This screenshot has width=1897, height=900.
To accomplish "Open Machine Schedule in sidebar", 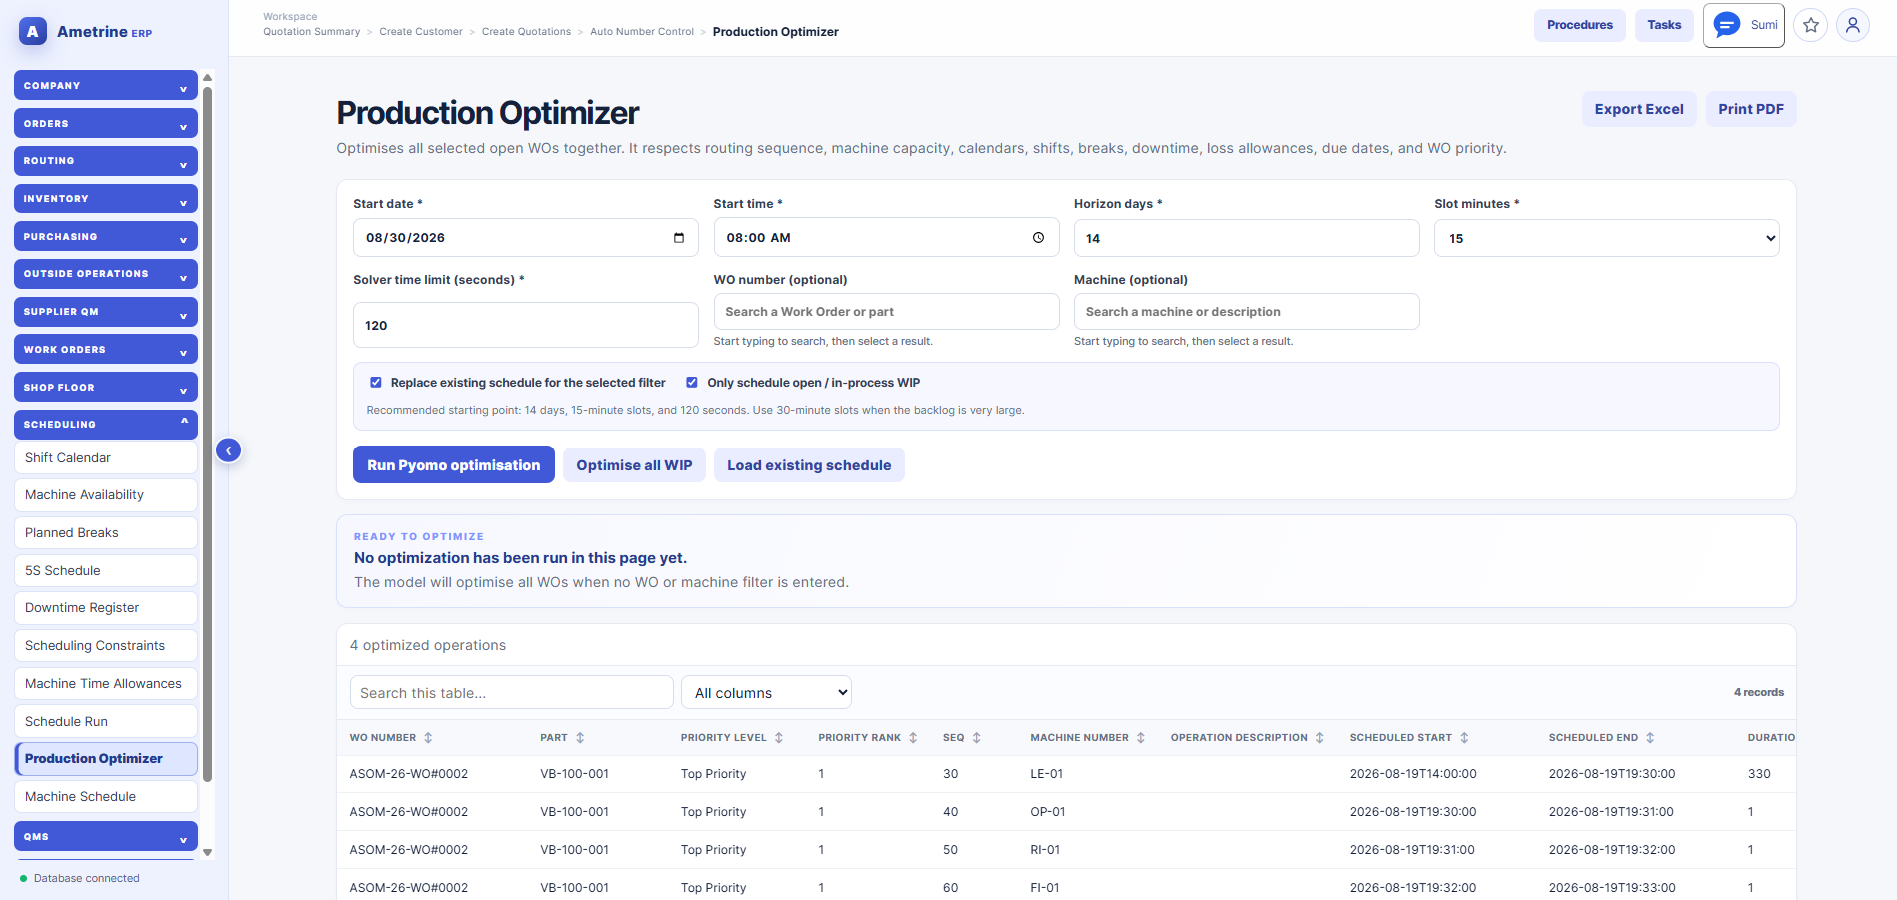I will [x=106, y=796].
